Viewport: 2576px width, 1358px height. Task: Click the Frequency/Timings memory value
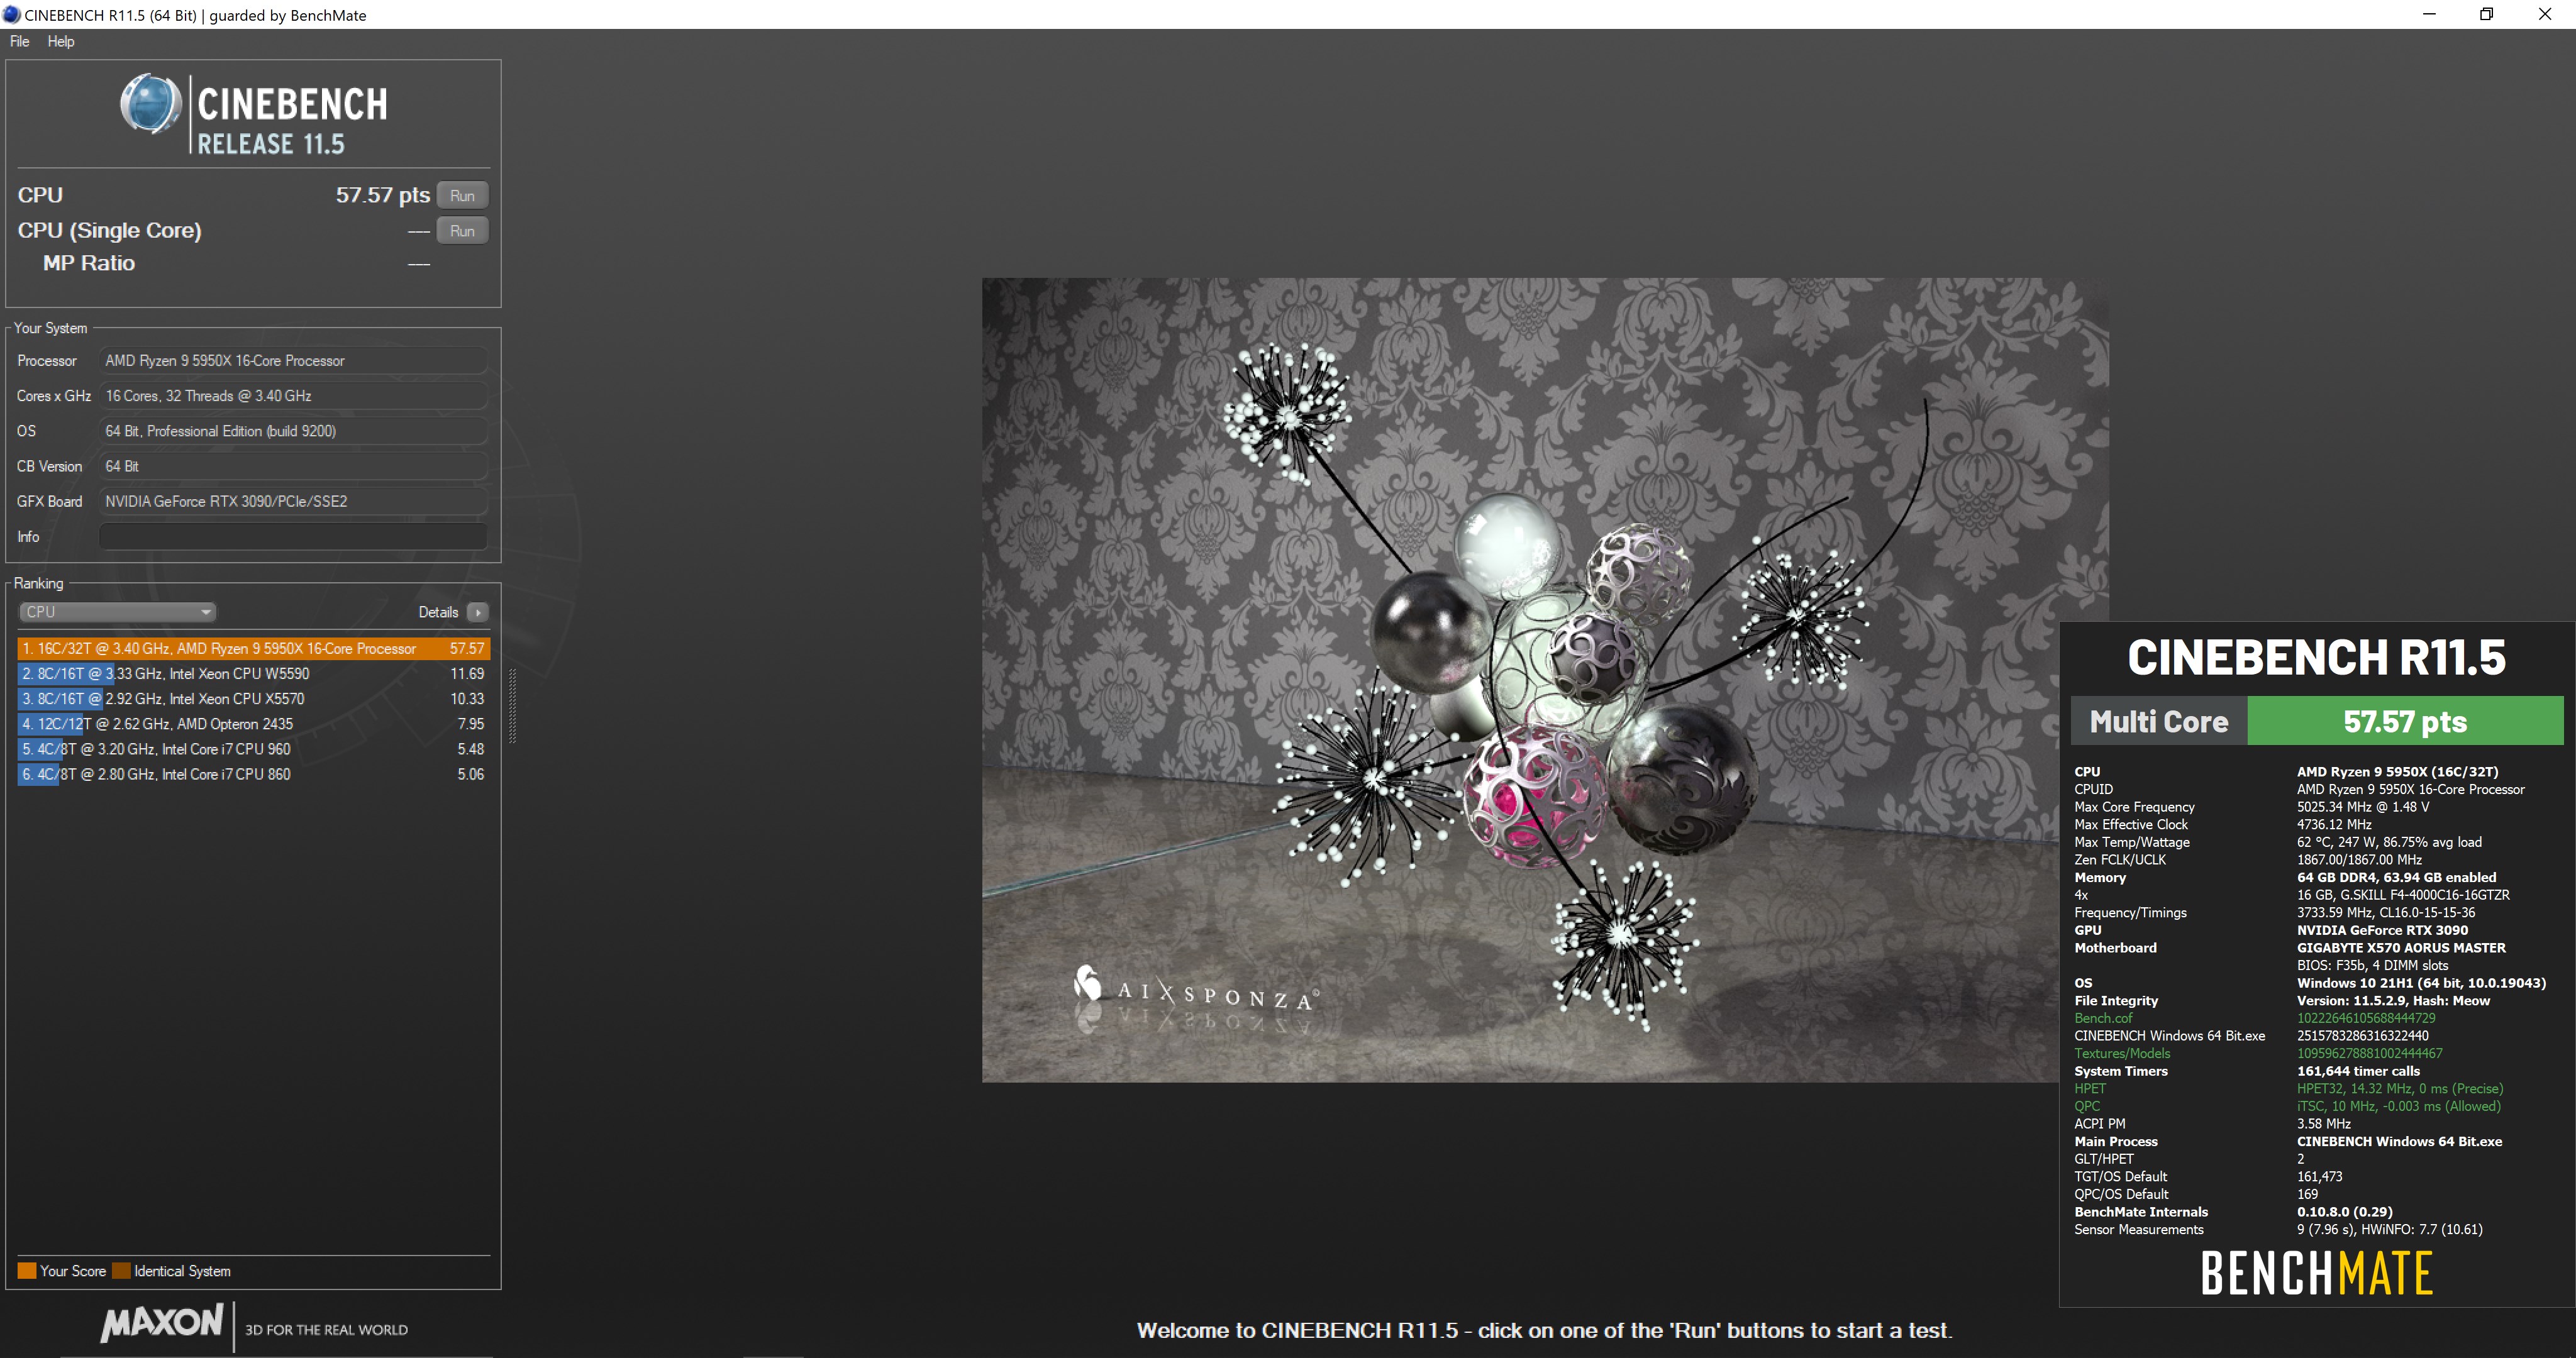tap(2386, 912)
